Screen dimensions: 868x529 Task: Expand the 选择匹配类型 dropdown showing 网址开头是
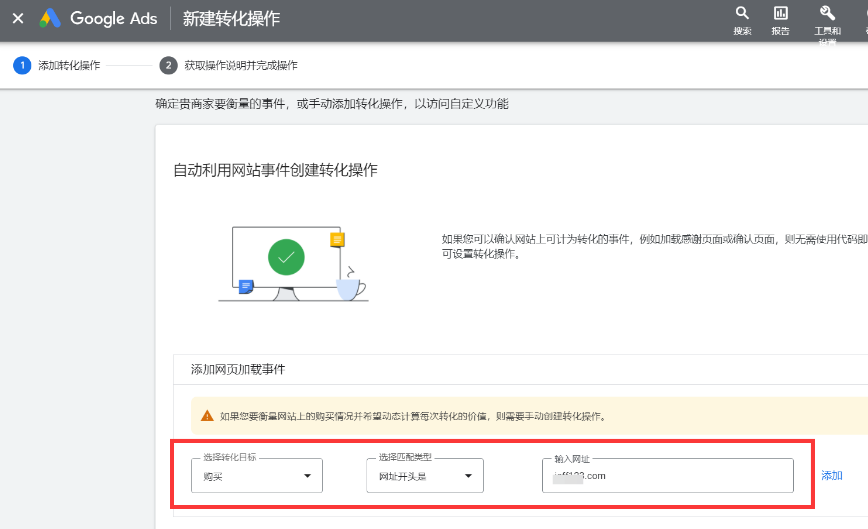(x=425, y=476)
